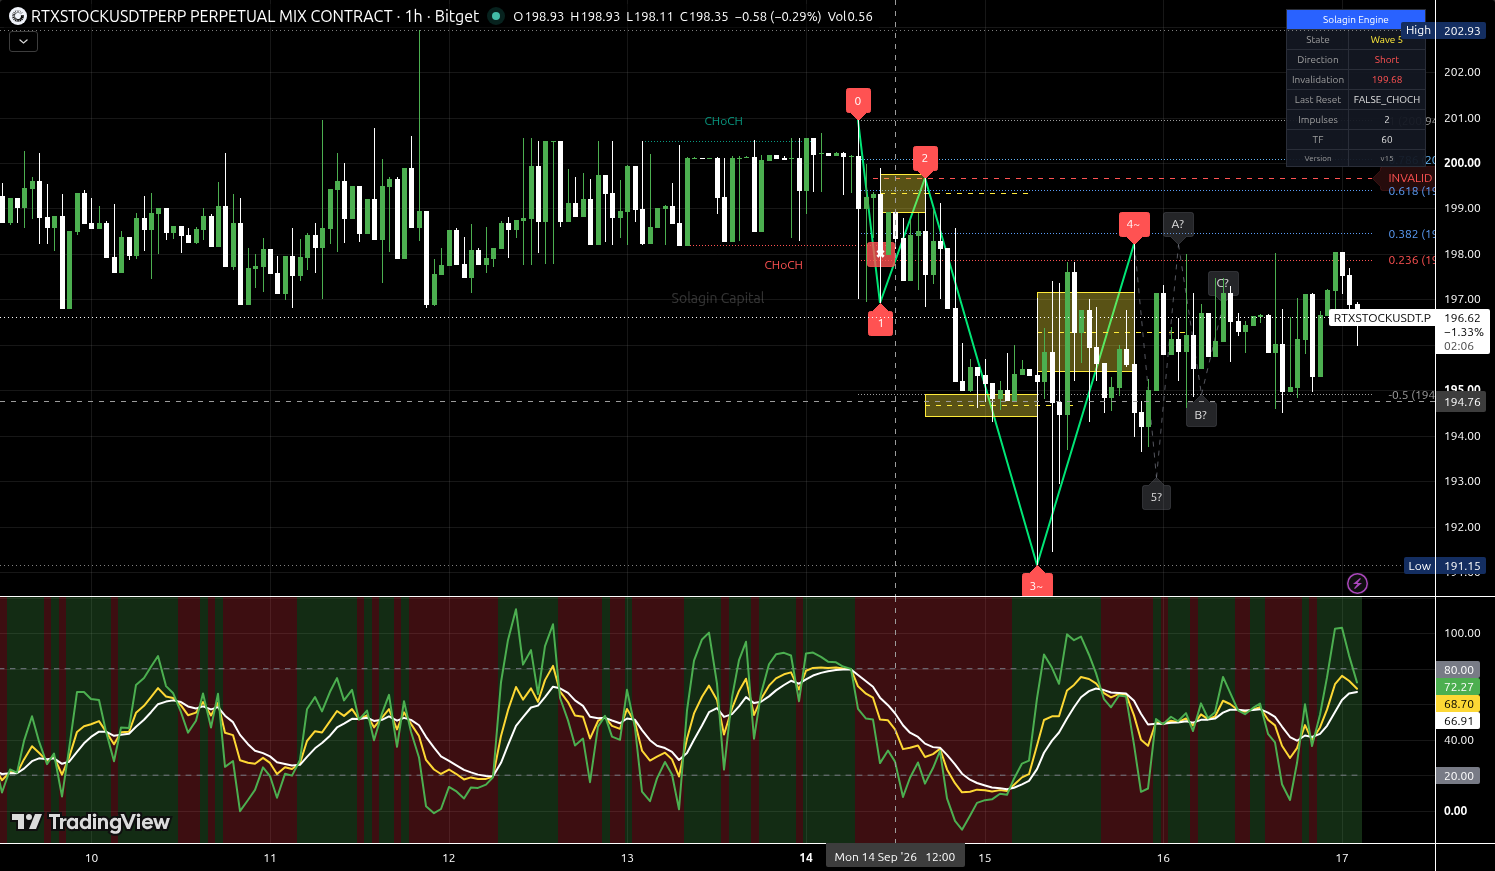
Task: Click the 15 date label on time axis
Action: (x=985, y=858)
